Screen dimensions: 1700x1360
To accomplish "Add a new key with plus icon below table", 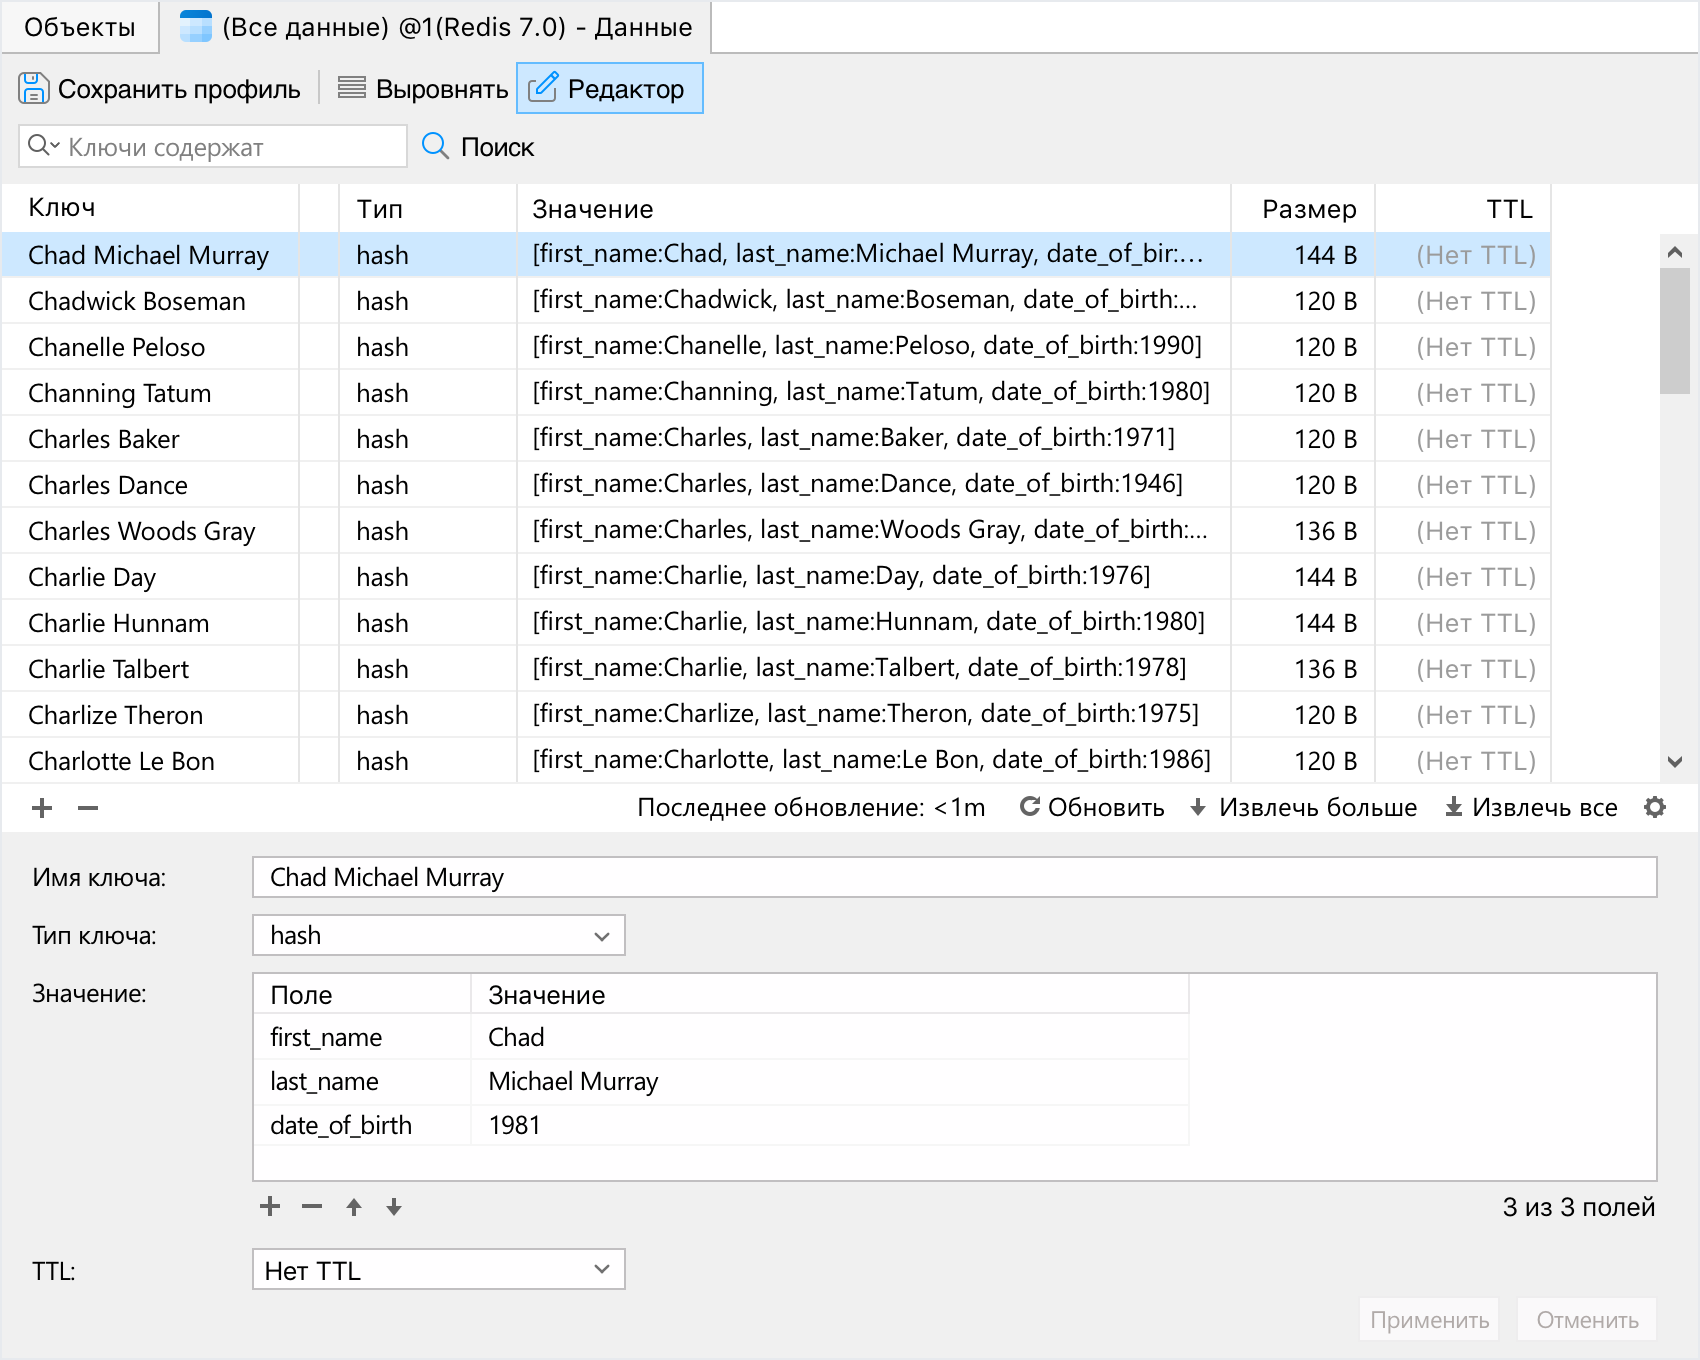I will 42,808.
